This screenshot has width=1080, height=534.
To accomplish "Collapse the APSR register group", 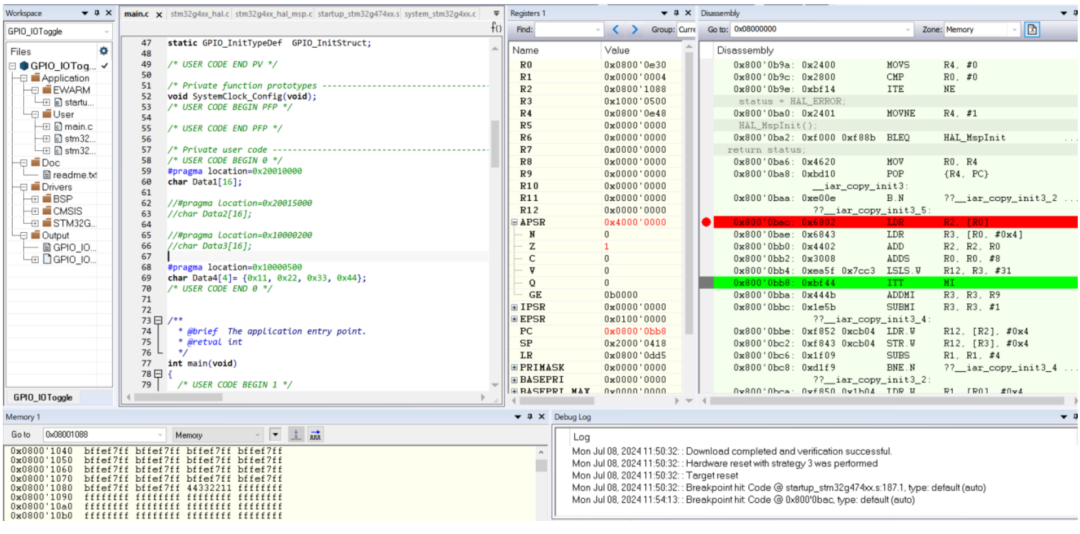I will pyautogui.click(x=515, y=222).
